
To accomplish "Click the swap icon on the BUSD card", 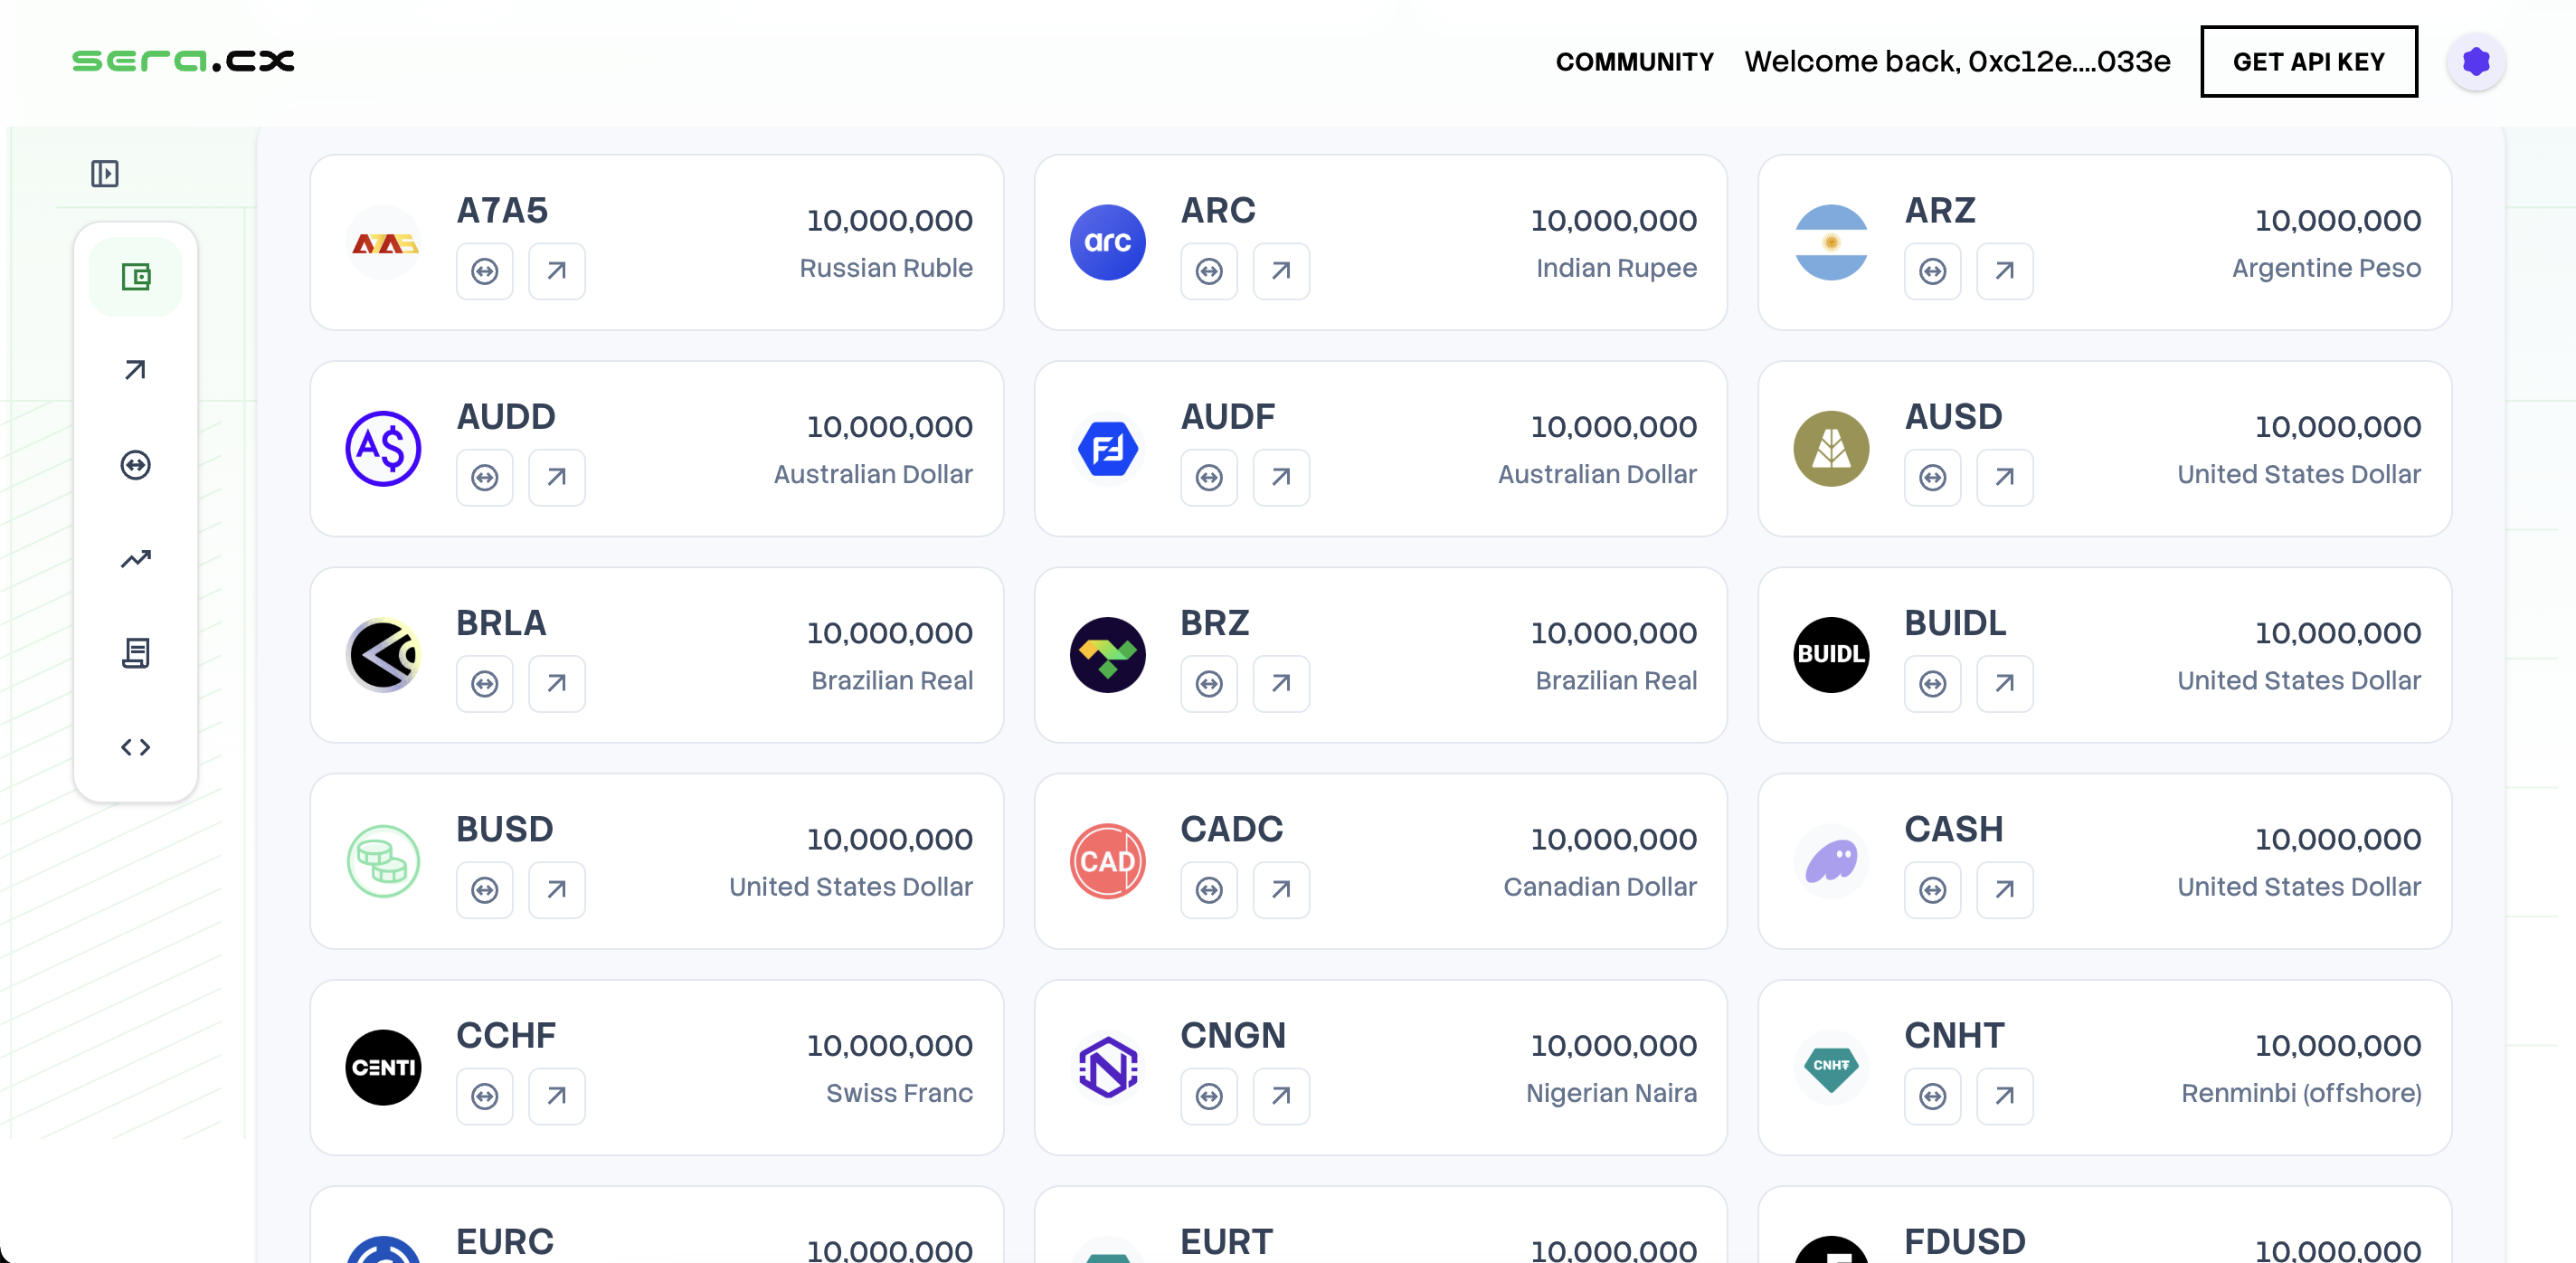I will (484, 889).
